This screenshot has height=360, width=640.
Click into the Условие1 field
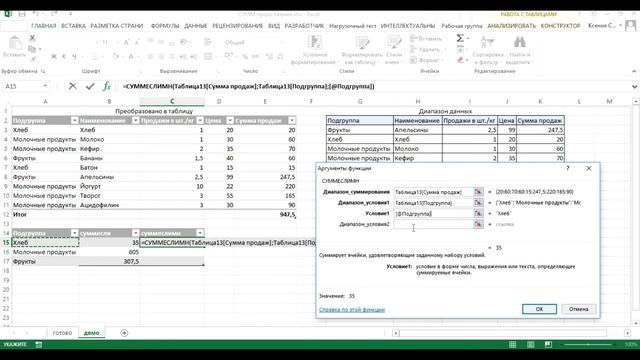433,213
